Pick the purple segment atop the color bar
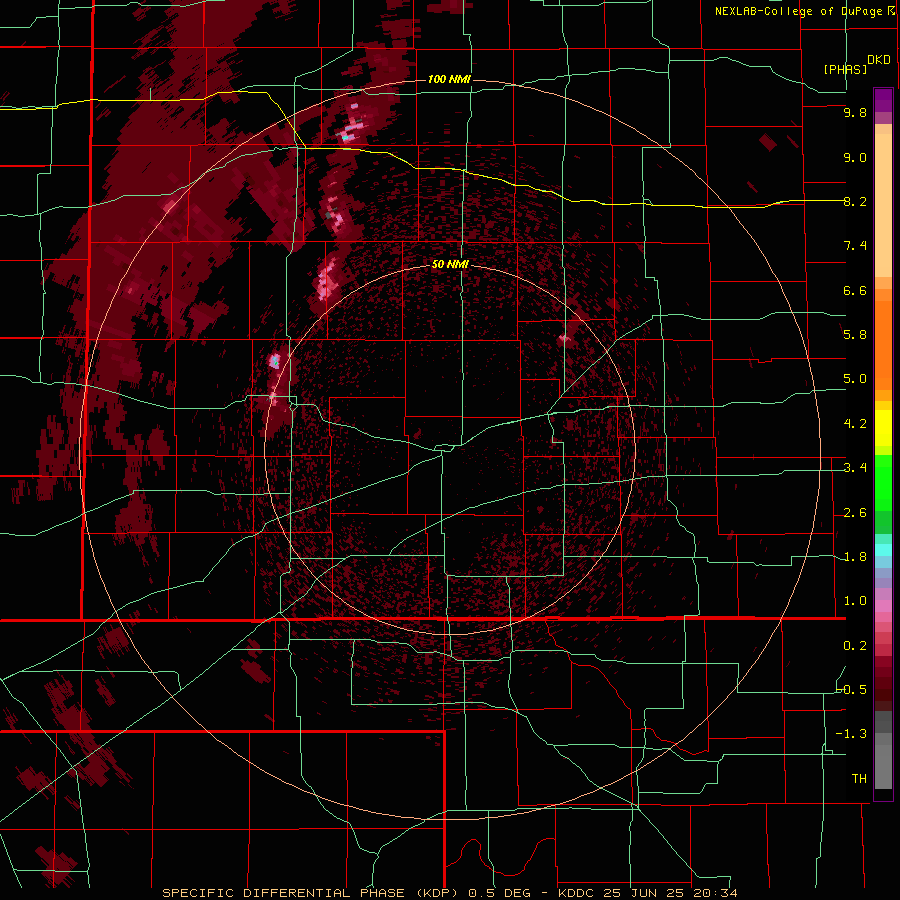Image resolution: width=900 pixels, height=900 pixels. [x=883, y=100]
